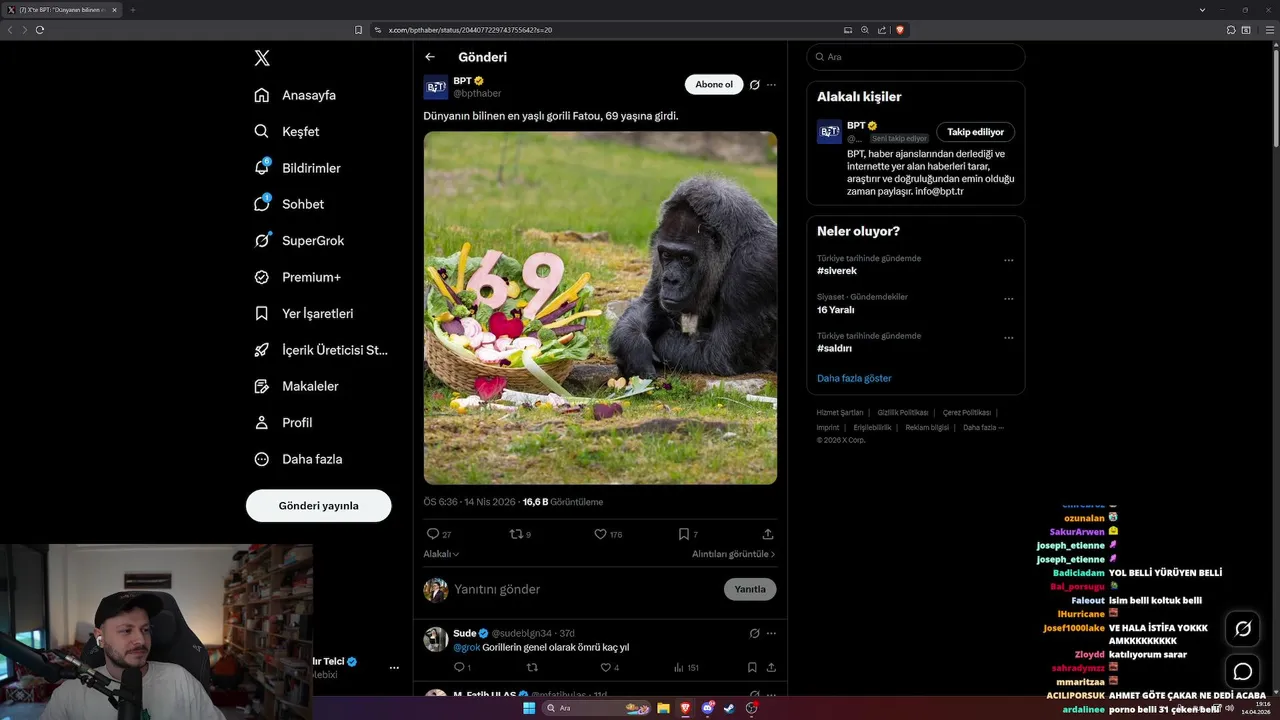Open Makaleler in sidebar
The image size is (1280, 720).
[296, 386]
